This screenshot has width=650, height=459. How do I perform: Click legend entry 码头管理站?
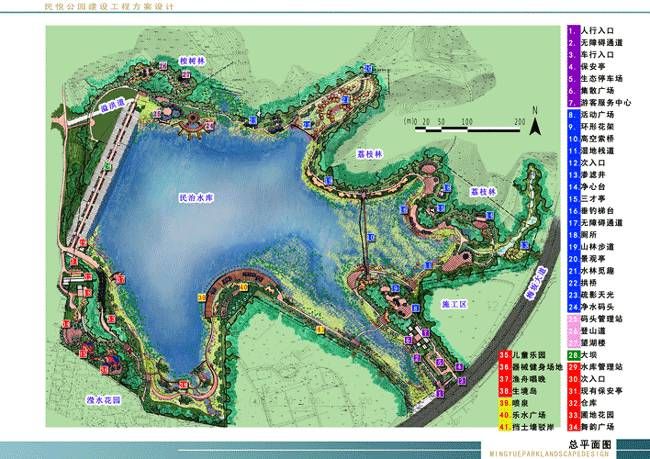point(595,319)
